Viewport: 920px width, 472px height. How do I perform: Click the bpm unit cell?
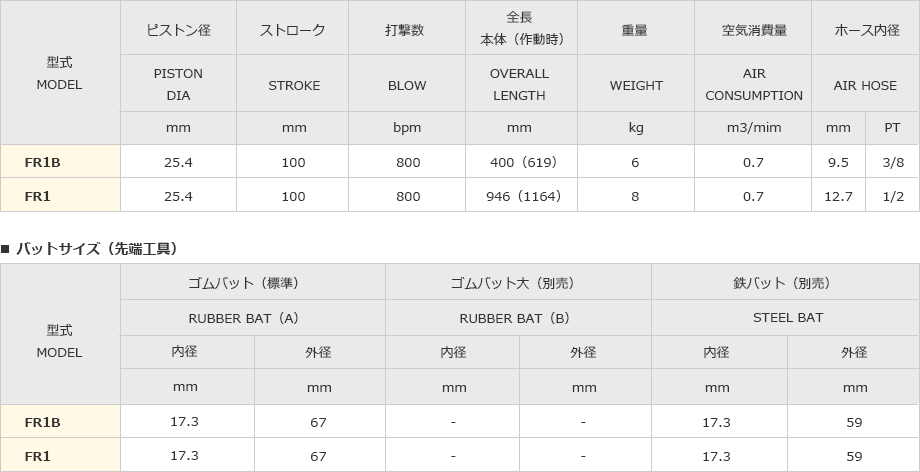pyautogui.click(x=407, y=128)
